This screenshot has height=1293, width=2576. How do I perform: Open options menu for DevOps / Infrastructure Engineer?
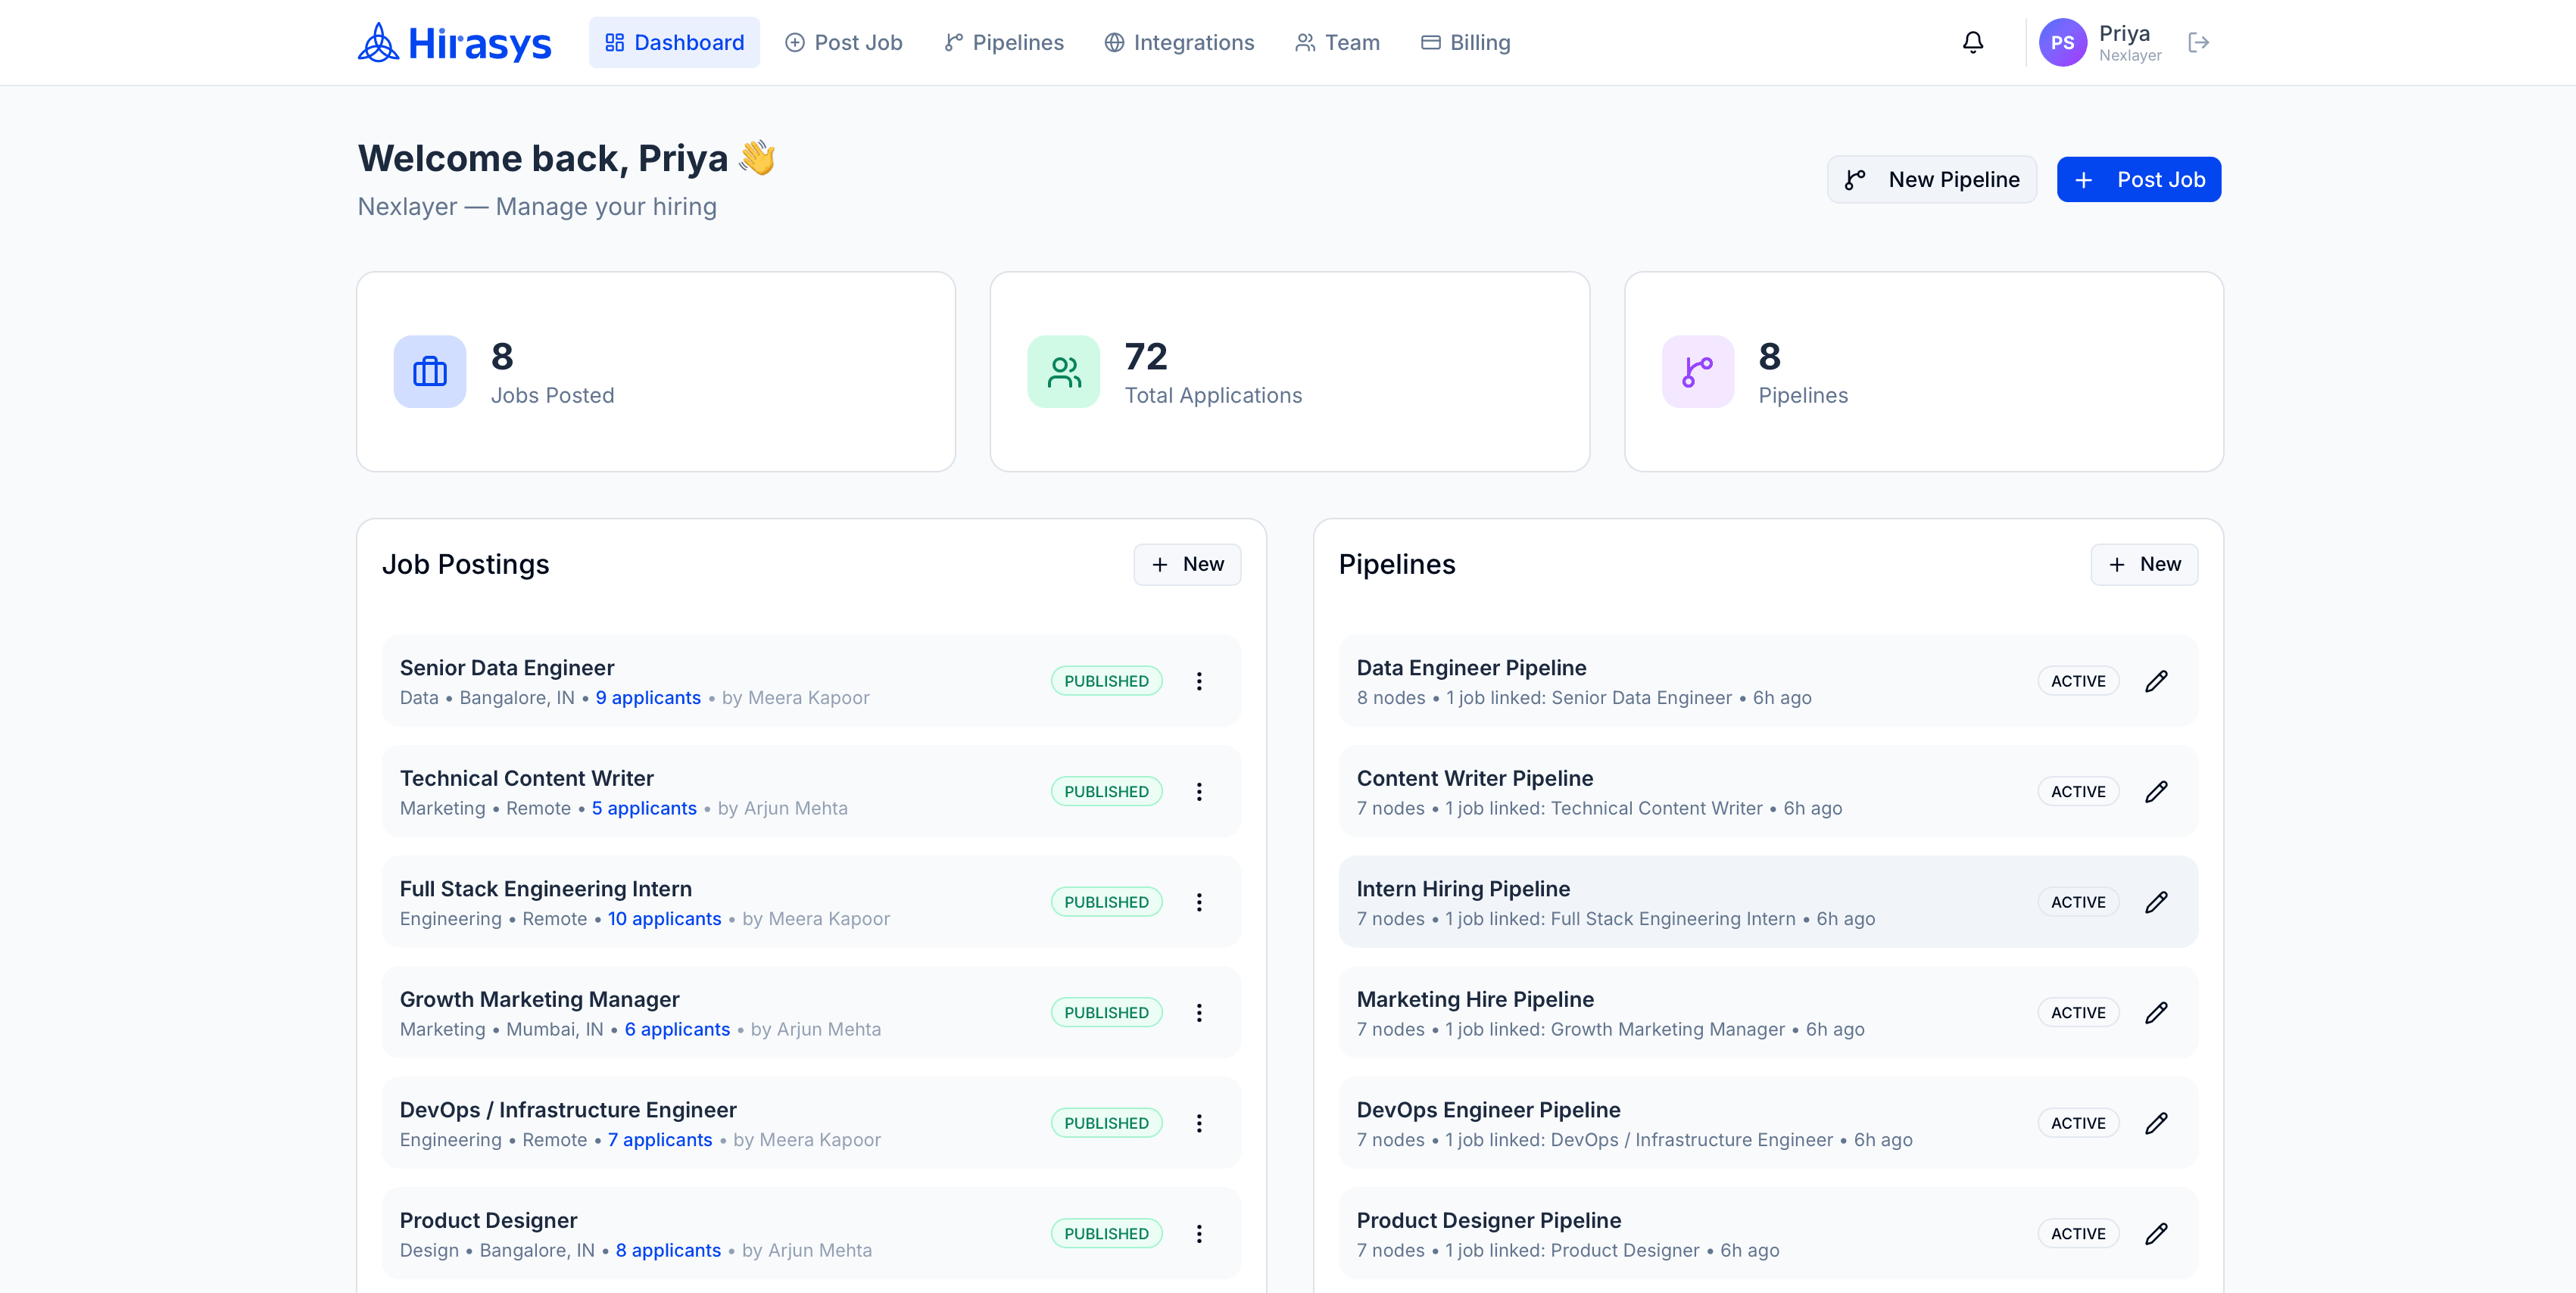click(1199, 1123)
